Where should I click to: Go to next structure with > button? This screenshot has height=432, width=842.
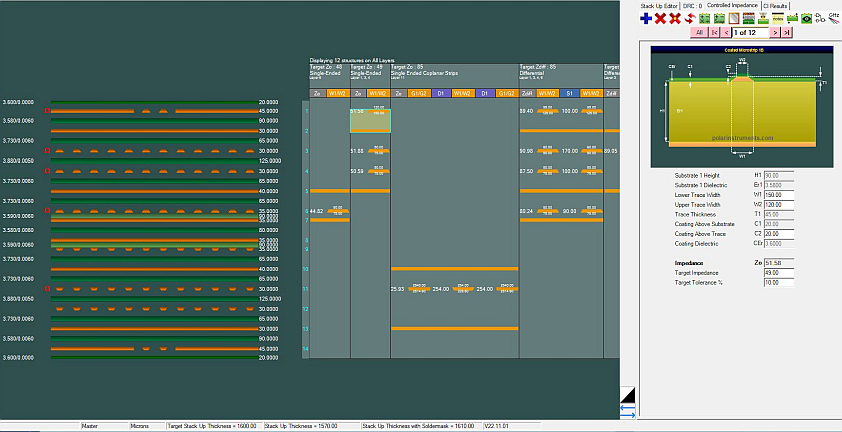(775, 33)
